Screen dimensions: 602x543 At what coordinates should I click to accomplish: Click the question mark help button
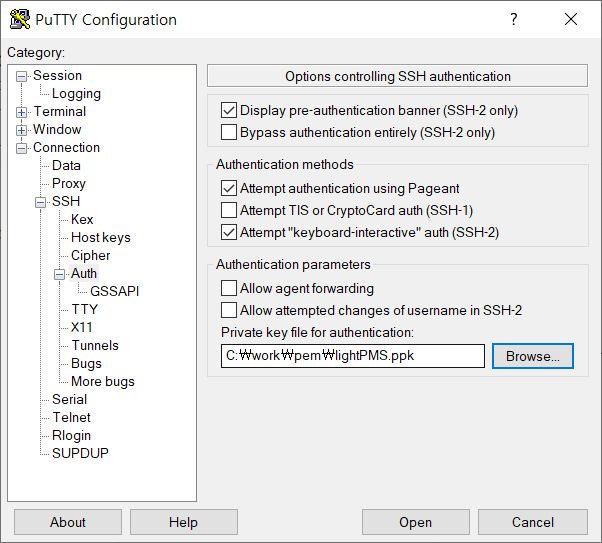click(x=513, y=19)
